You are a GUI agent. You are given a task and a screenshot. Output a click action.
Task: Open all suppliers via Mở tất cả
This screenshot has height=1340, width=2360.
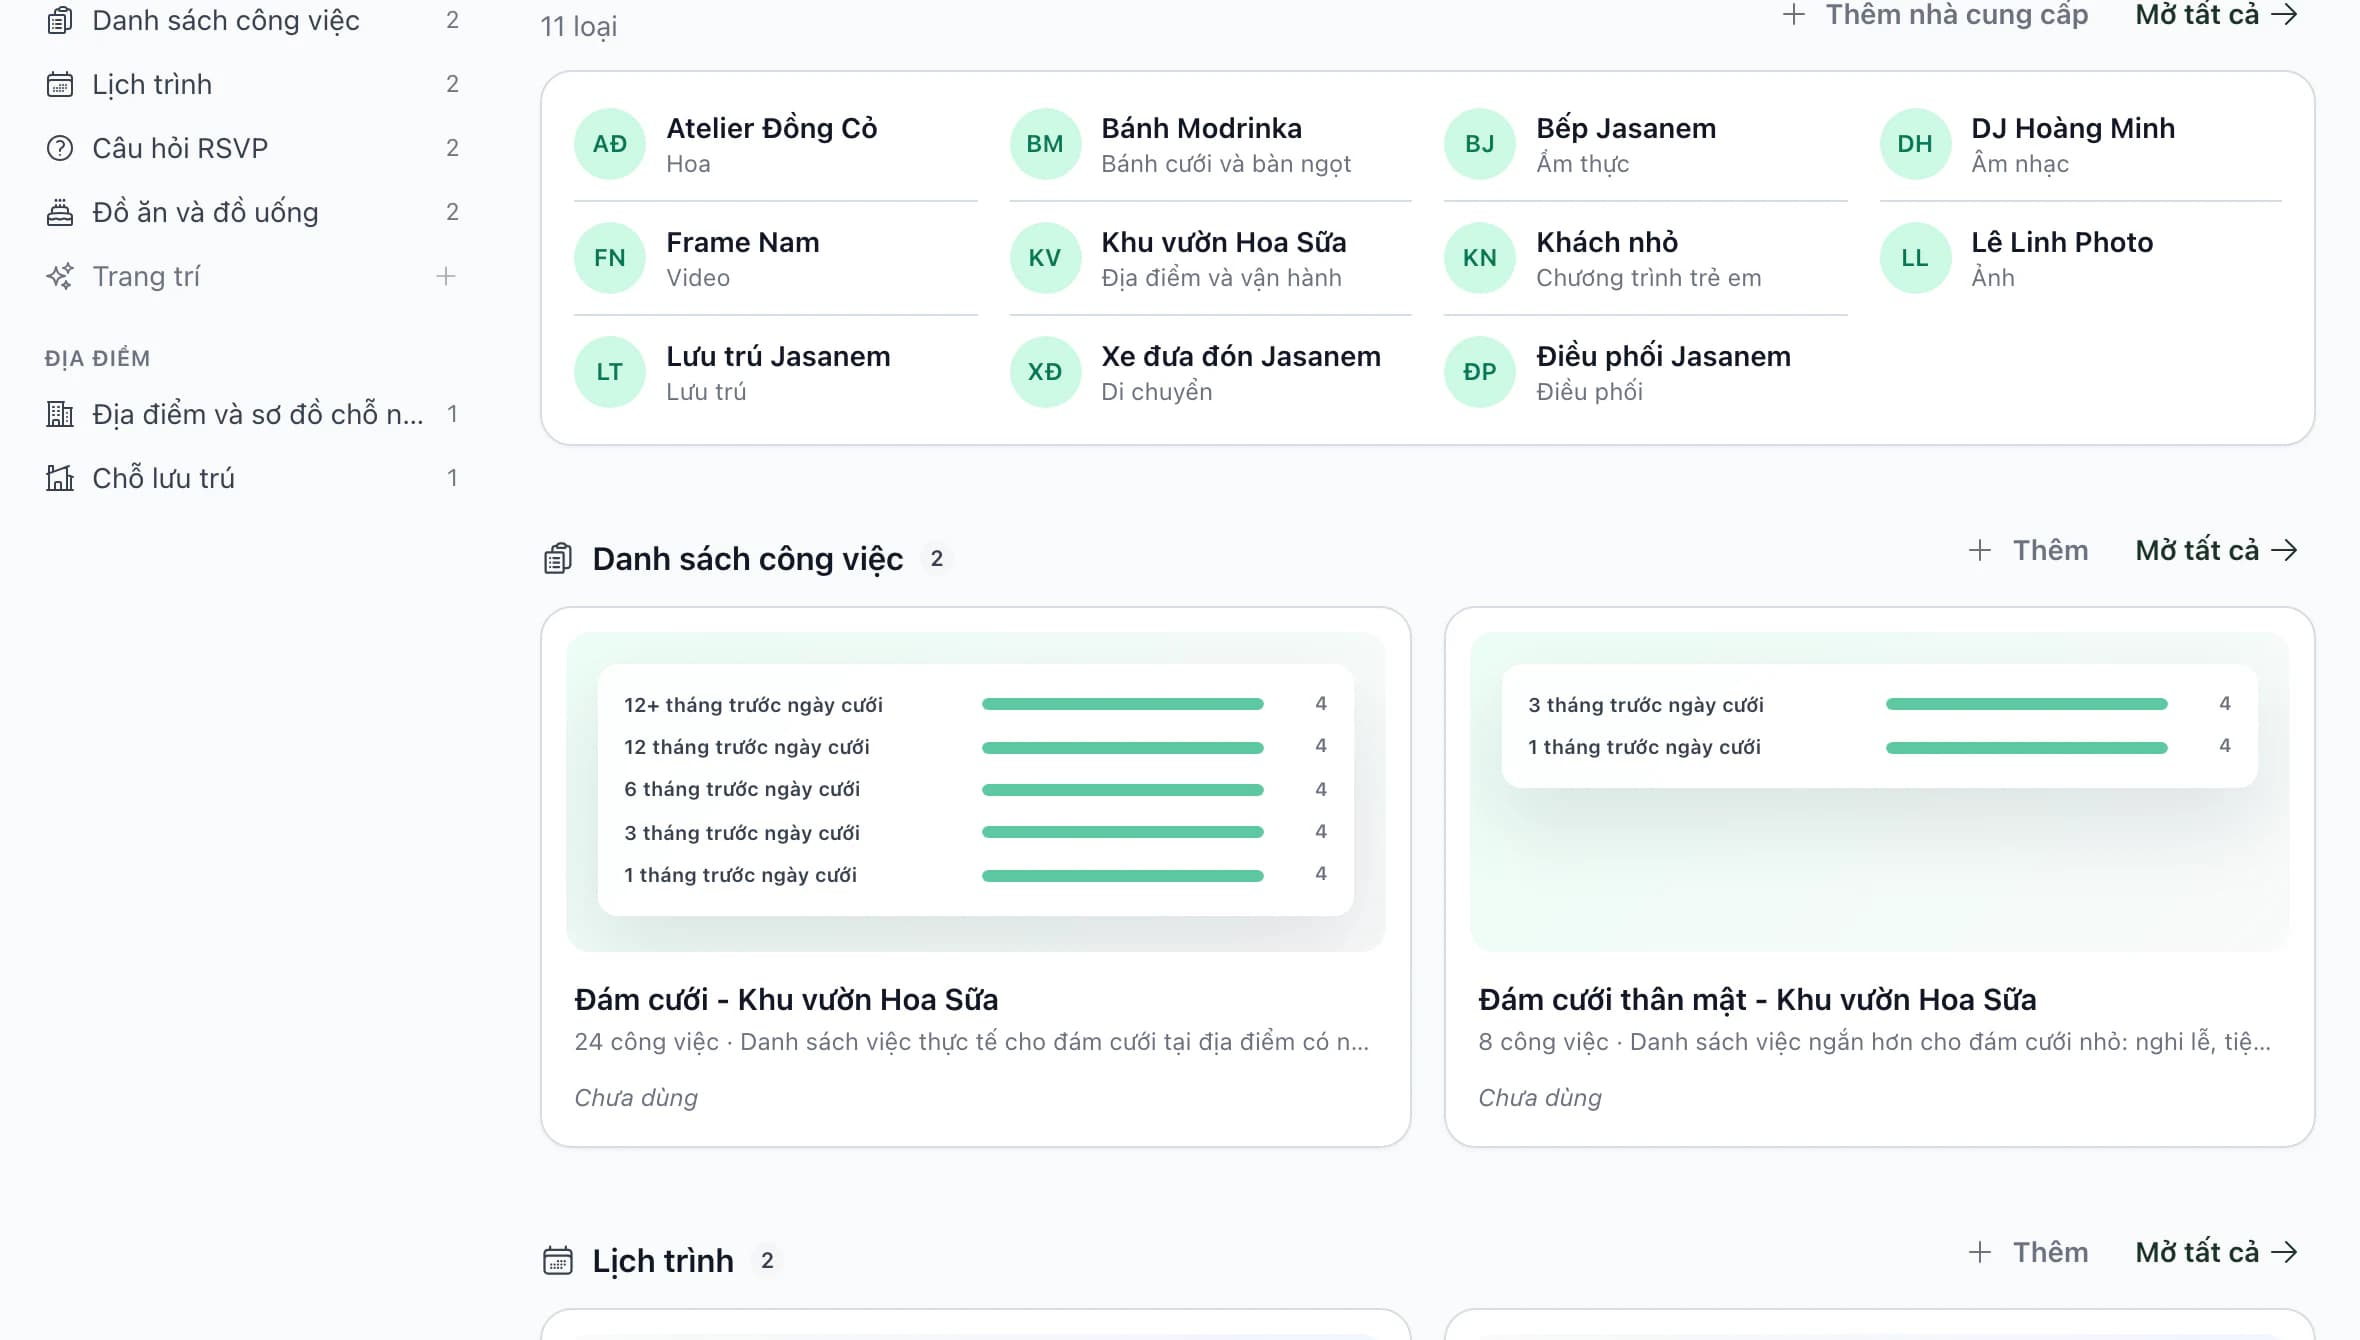click(x=2216, y=15)
